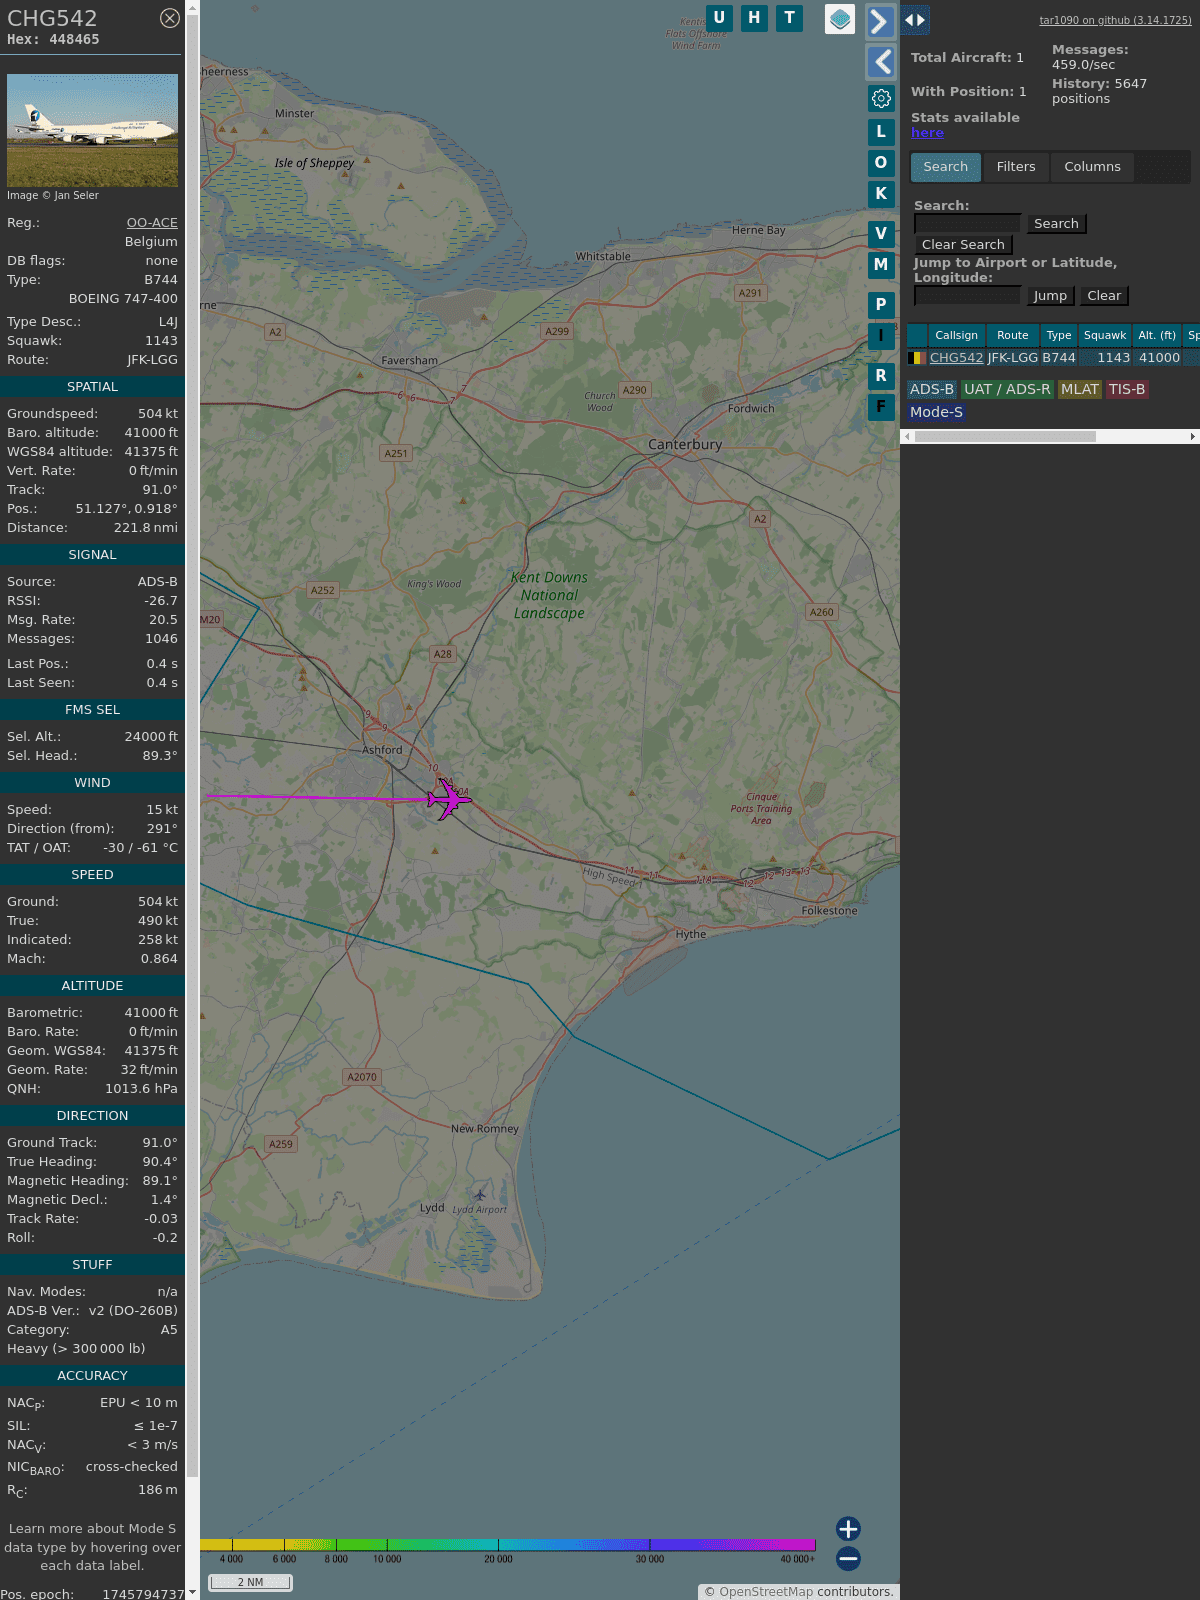Click the Folkestone label on map
The height and width of the screenshot is (1600, 1200).
tap(829, 911)
